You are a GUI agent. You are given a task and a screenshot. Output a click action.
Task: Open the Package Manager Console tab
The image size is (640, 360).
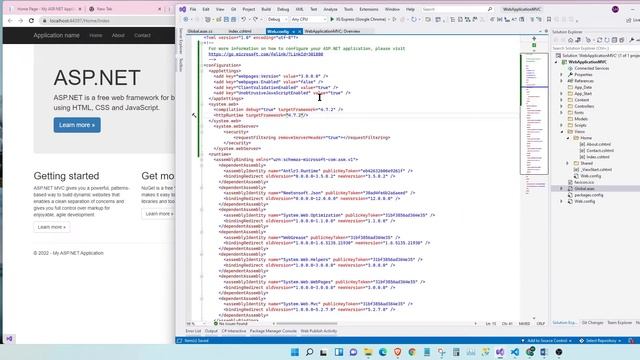tap(273, 331)
